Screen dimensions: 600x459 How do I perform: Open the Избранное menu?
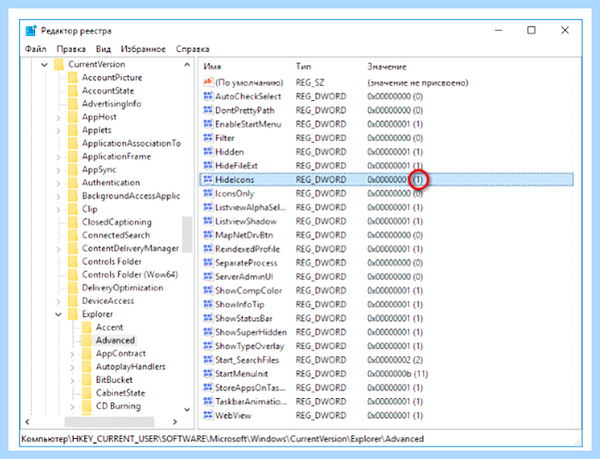click(x=143, y=49)
